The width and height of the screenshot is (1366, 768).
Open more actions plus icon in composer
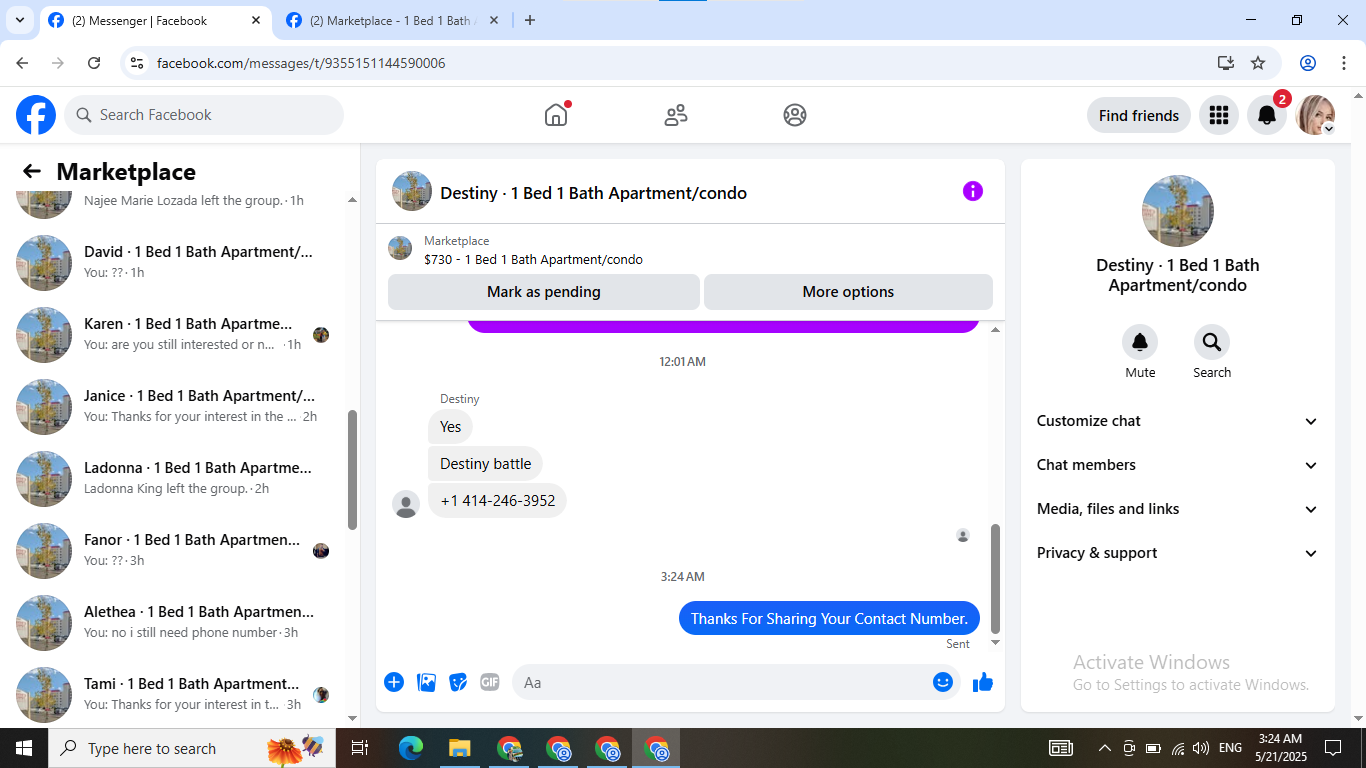tap(394, 682)
